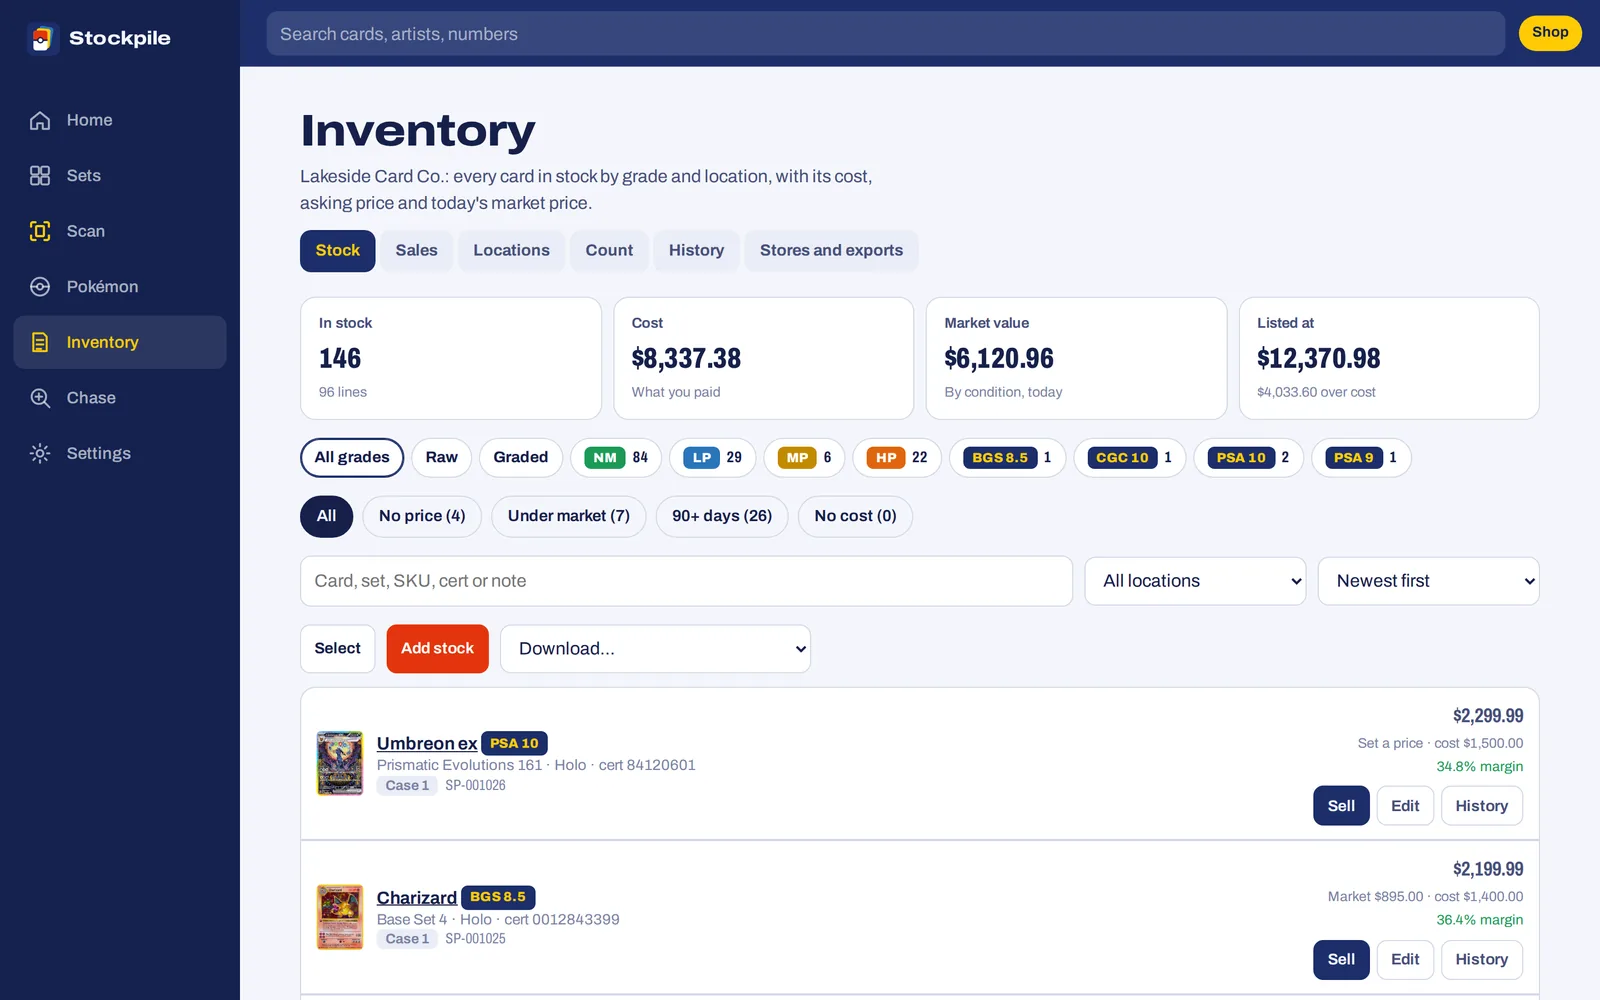Toggle the LP 29 grade filter

712,457
